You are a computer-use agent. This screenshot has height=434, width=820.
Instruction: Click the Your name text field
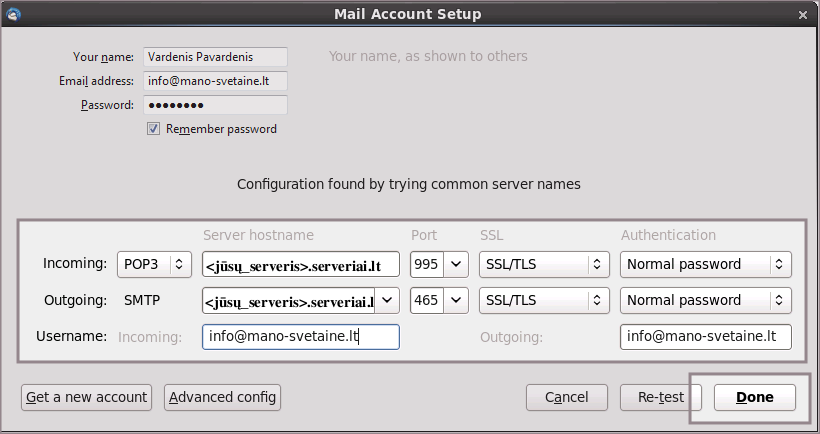click(x=215, y=57)
